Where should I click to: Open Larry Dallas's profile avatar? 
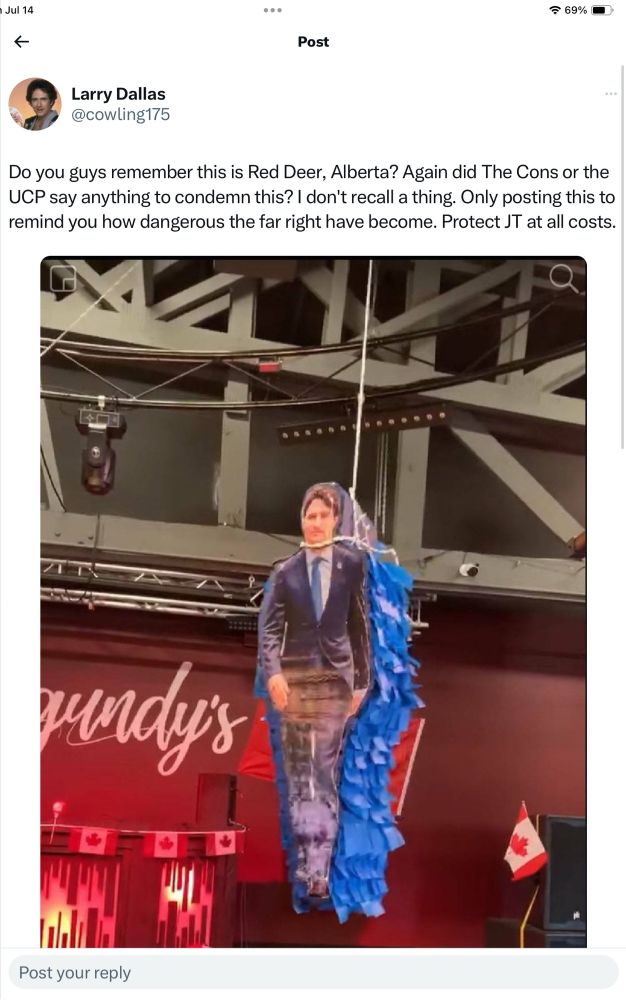34,104
